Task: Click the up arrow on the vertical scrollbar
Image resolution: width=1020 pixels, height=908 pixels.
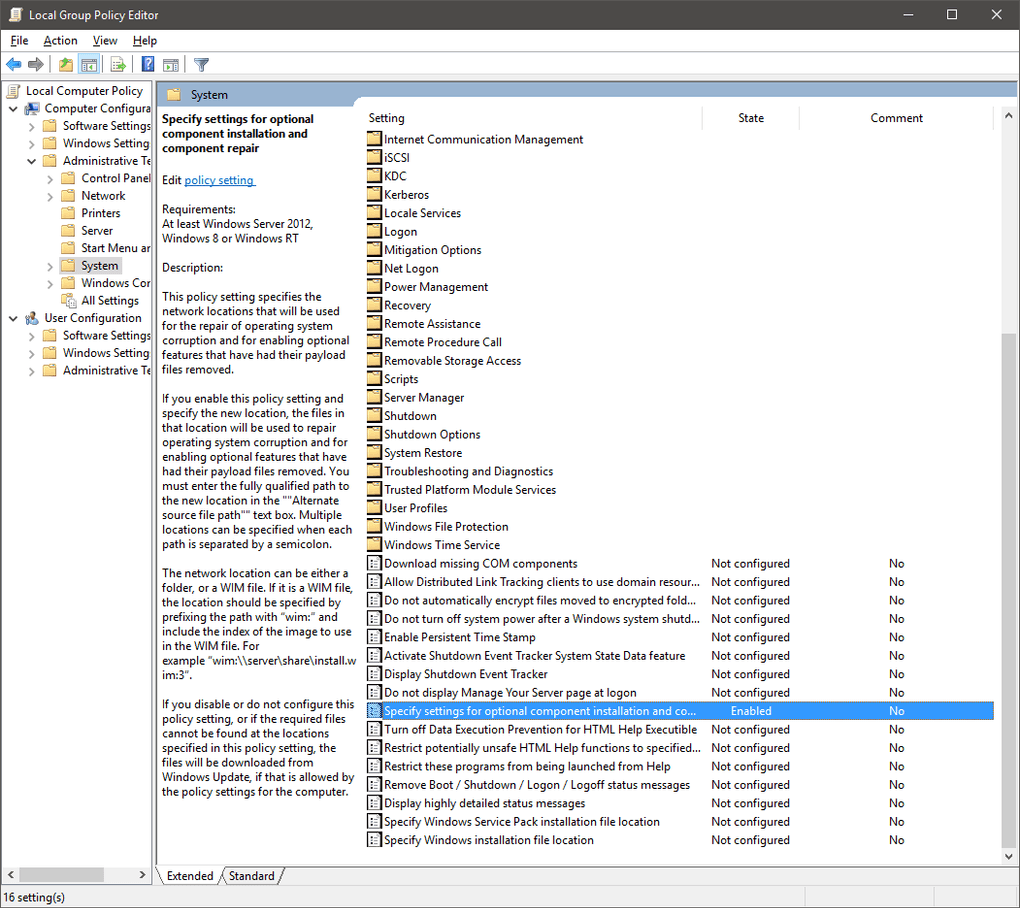Action: (x=1008, y=114)
